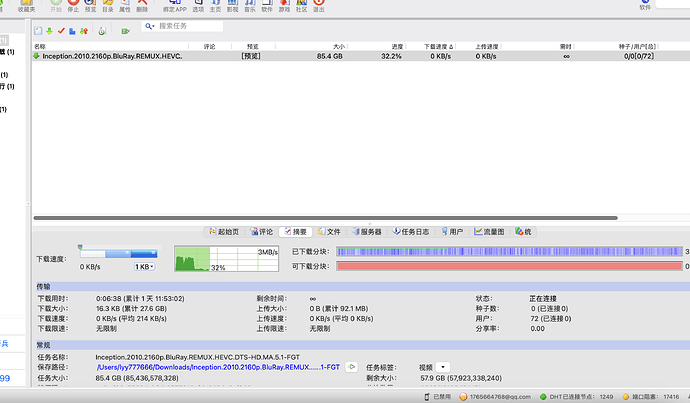Open the 任务标签 视频 tag dropdown
690x403 pixels.
tap(443, 367)
